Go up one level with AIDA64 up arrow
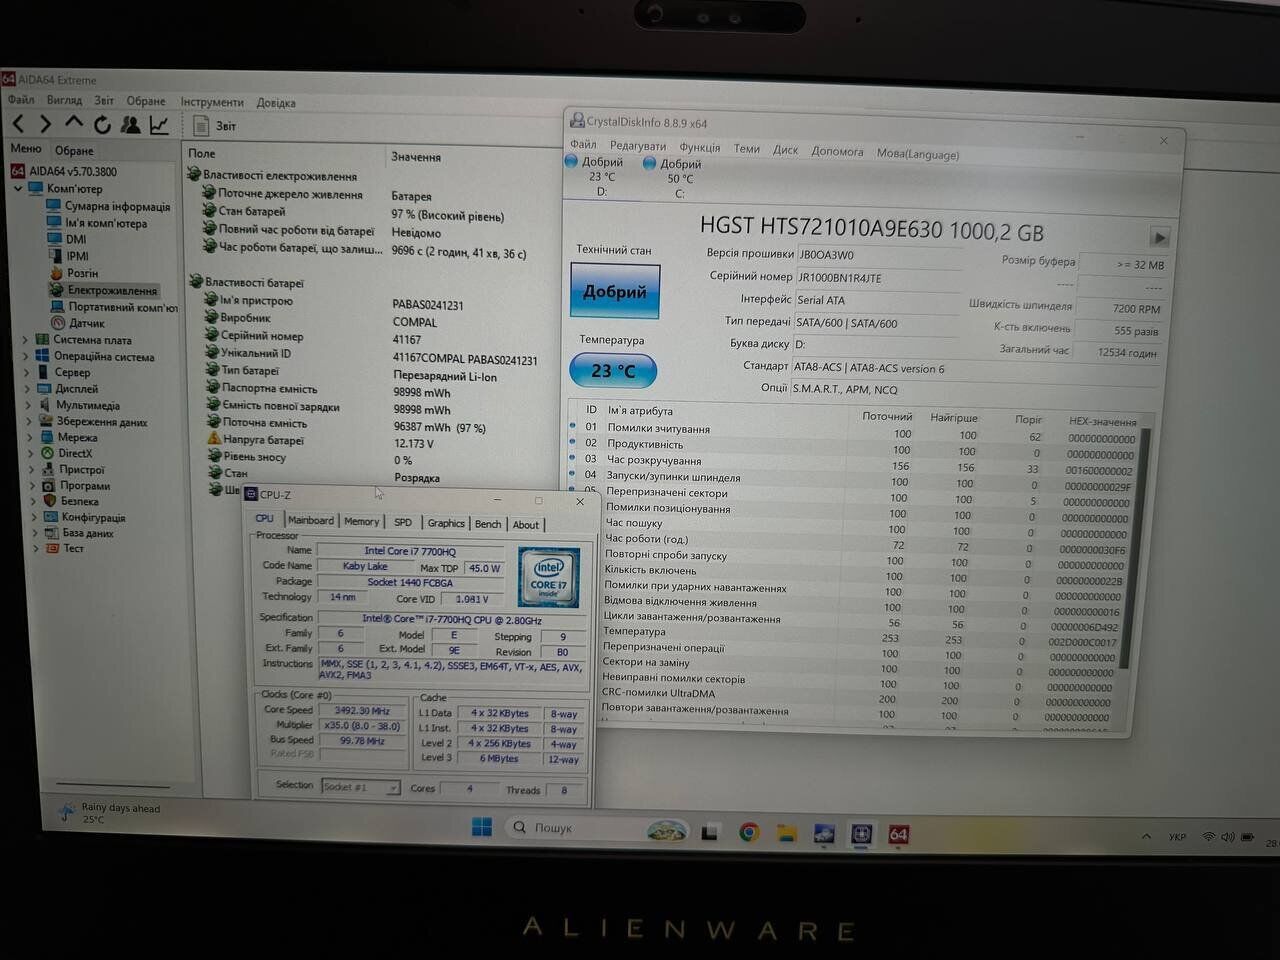 (74, 123)
